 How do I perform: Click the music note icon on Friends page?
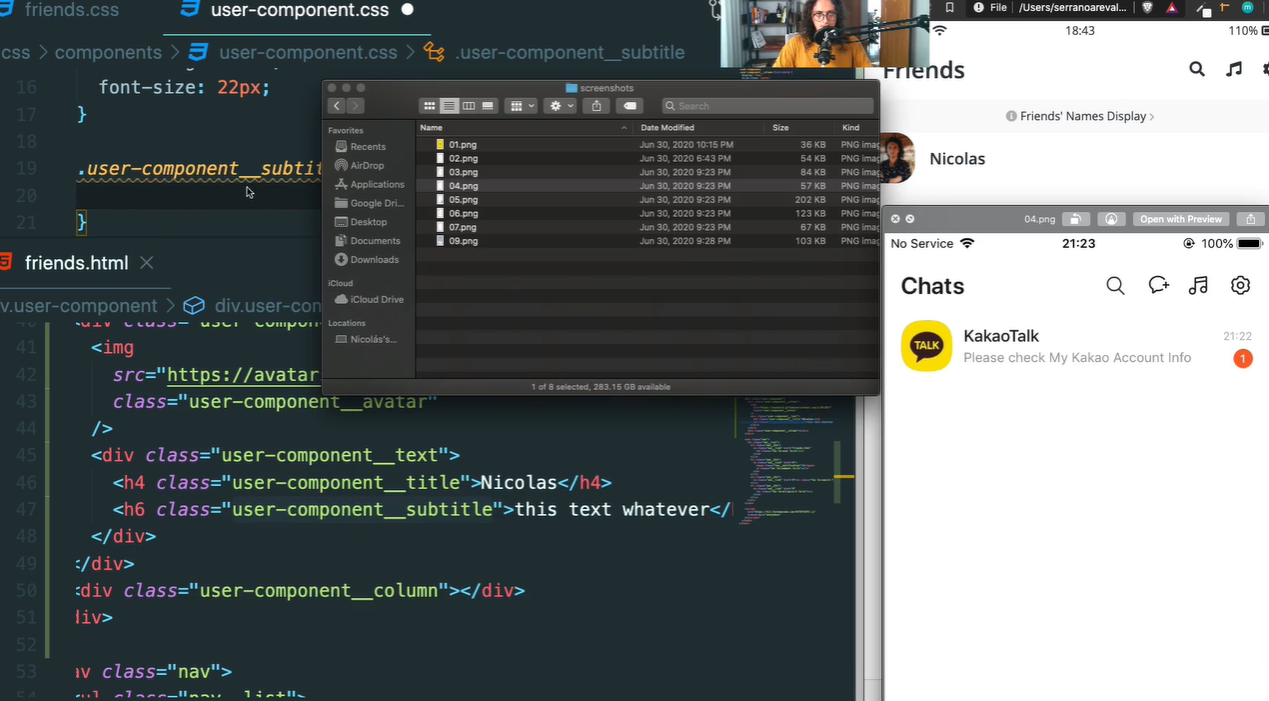pyautogui.click(x=1235, y=69)
